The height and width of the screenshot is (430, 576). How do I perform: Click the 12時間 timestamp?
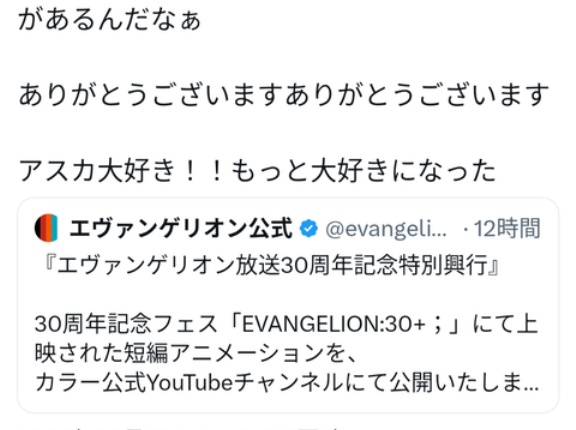(507, 228)
